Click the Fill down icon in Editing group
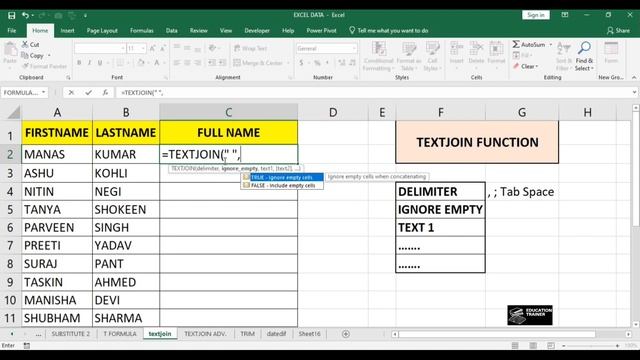This screenshot has height=360, width=640. click(x=516, y=55)
